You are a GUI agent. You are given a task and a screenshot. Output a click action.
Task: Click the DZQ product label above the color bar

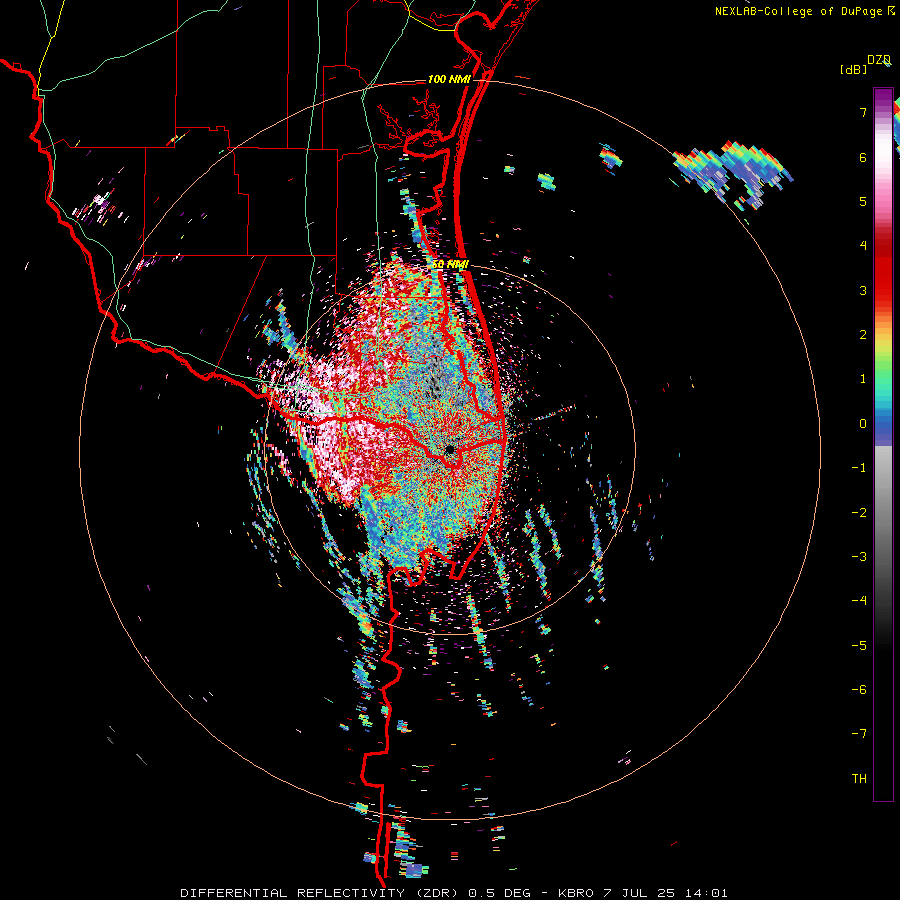click(x=879, y=60)
